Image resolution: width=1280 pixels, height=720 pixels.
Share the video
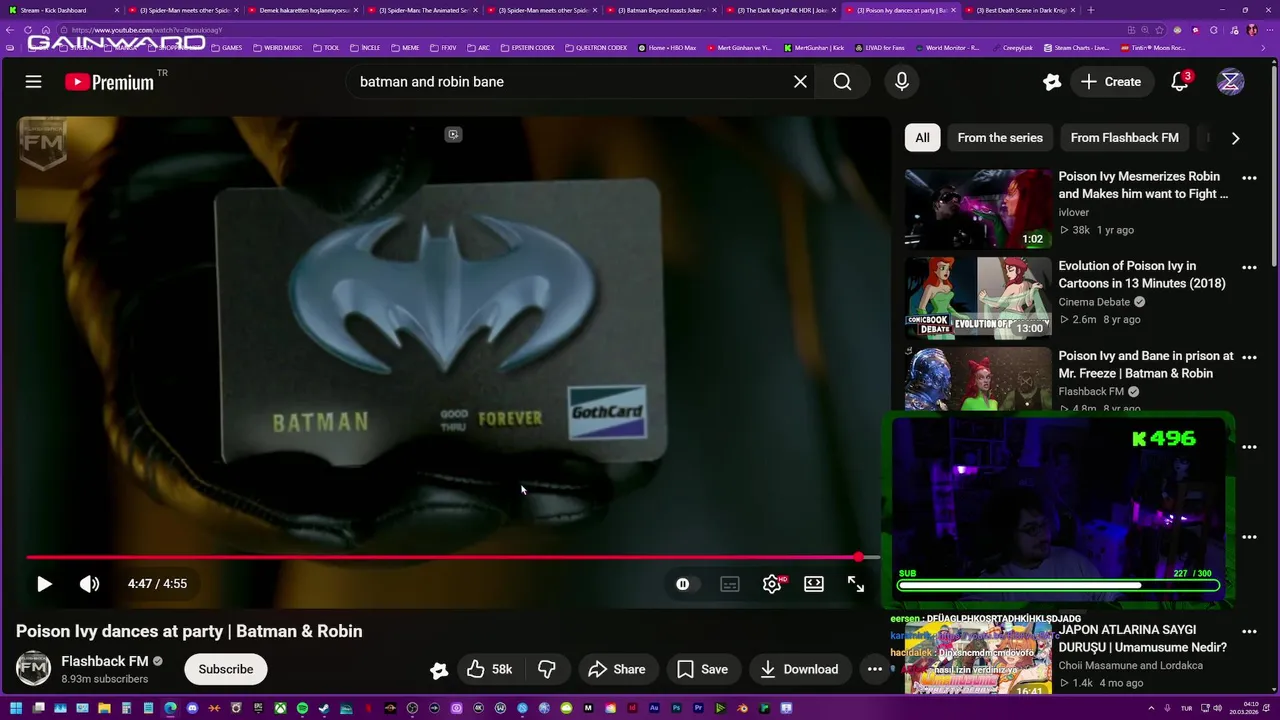click(617, 669)
